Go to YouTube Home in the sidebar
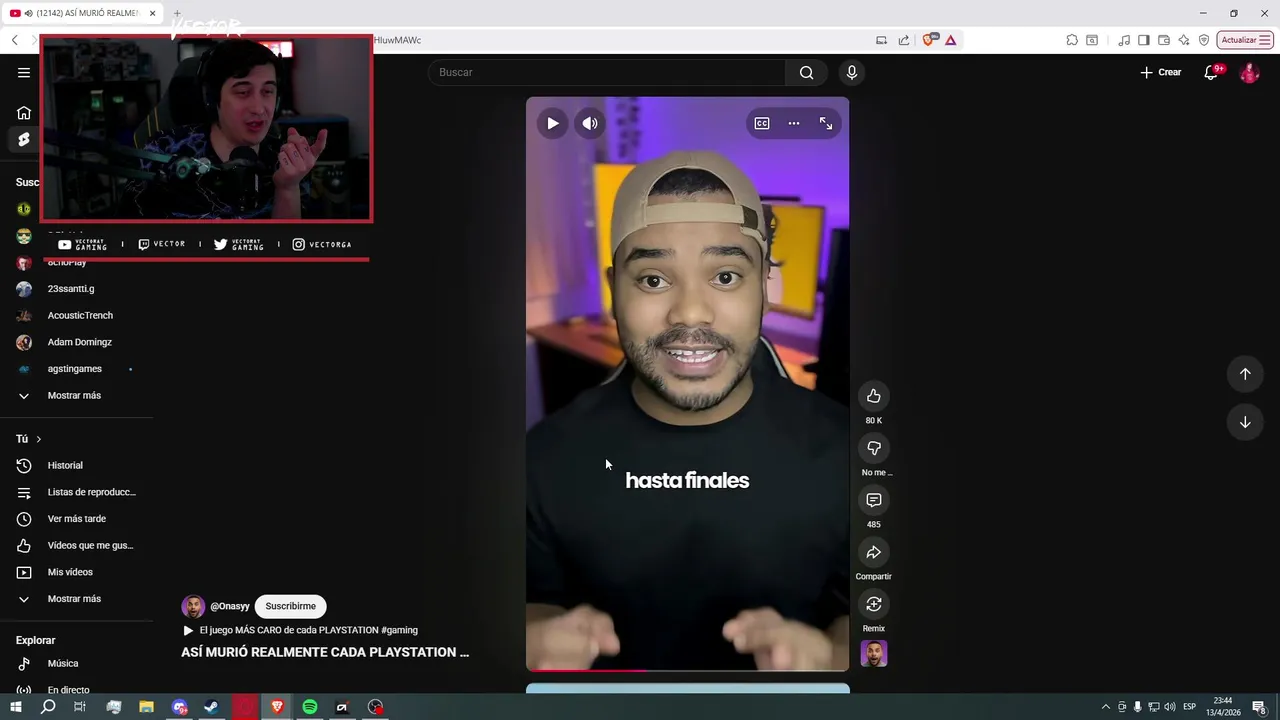Image resolution: width=1280 pixels, height=720 pixels. [x=24, y=112]
